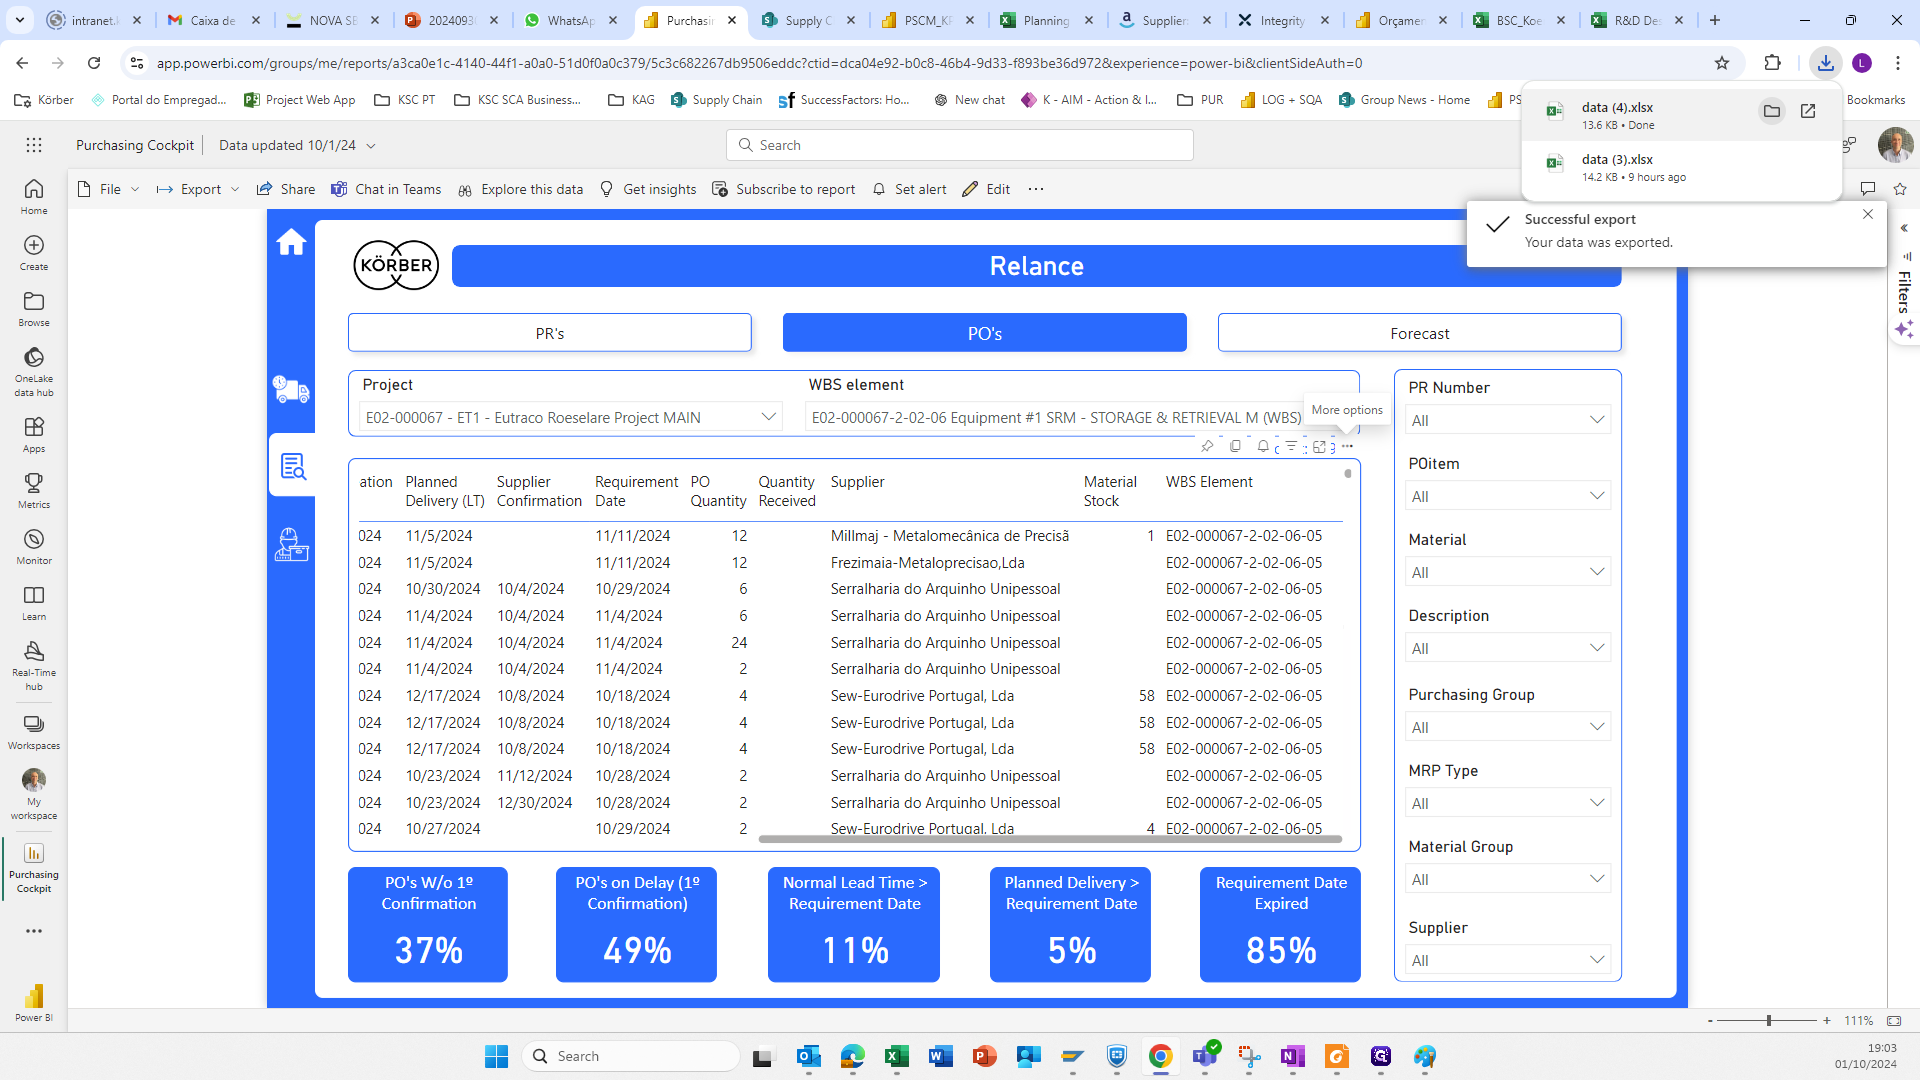Open the Purchasing Cockpit sidebar item
This screenshot has width=1920, height=1080.
[x=34, y=867]
